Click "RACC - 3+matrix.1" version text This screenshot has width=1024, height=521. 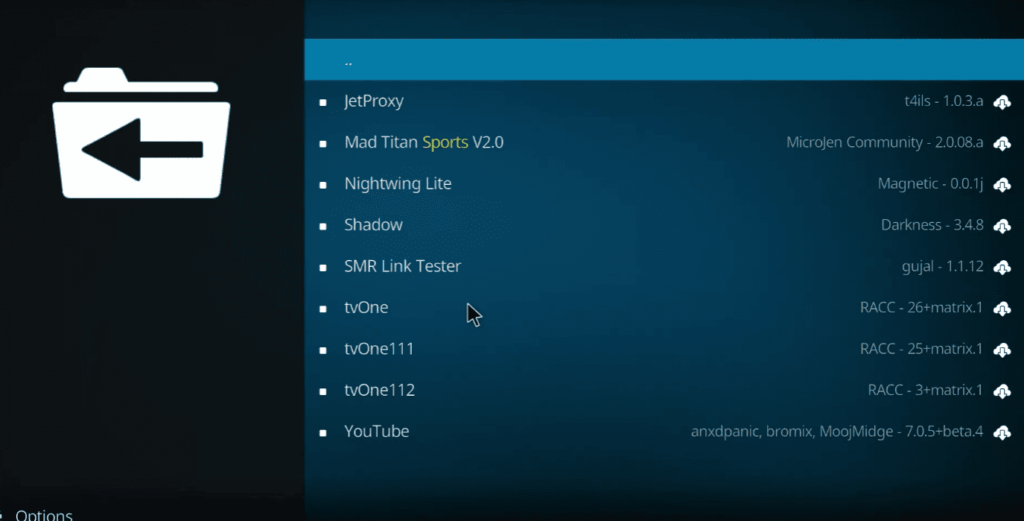pos(925,390)
